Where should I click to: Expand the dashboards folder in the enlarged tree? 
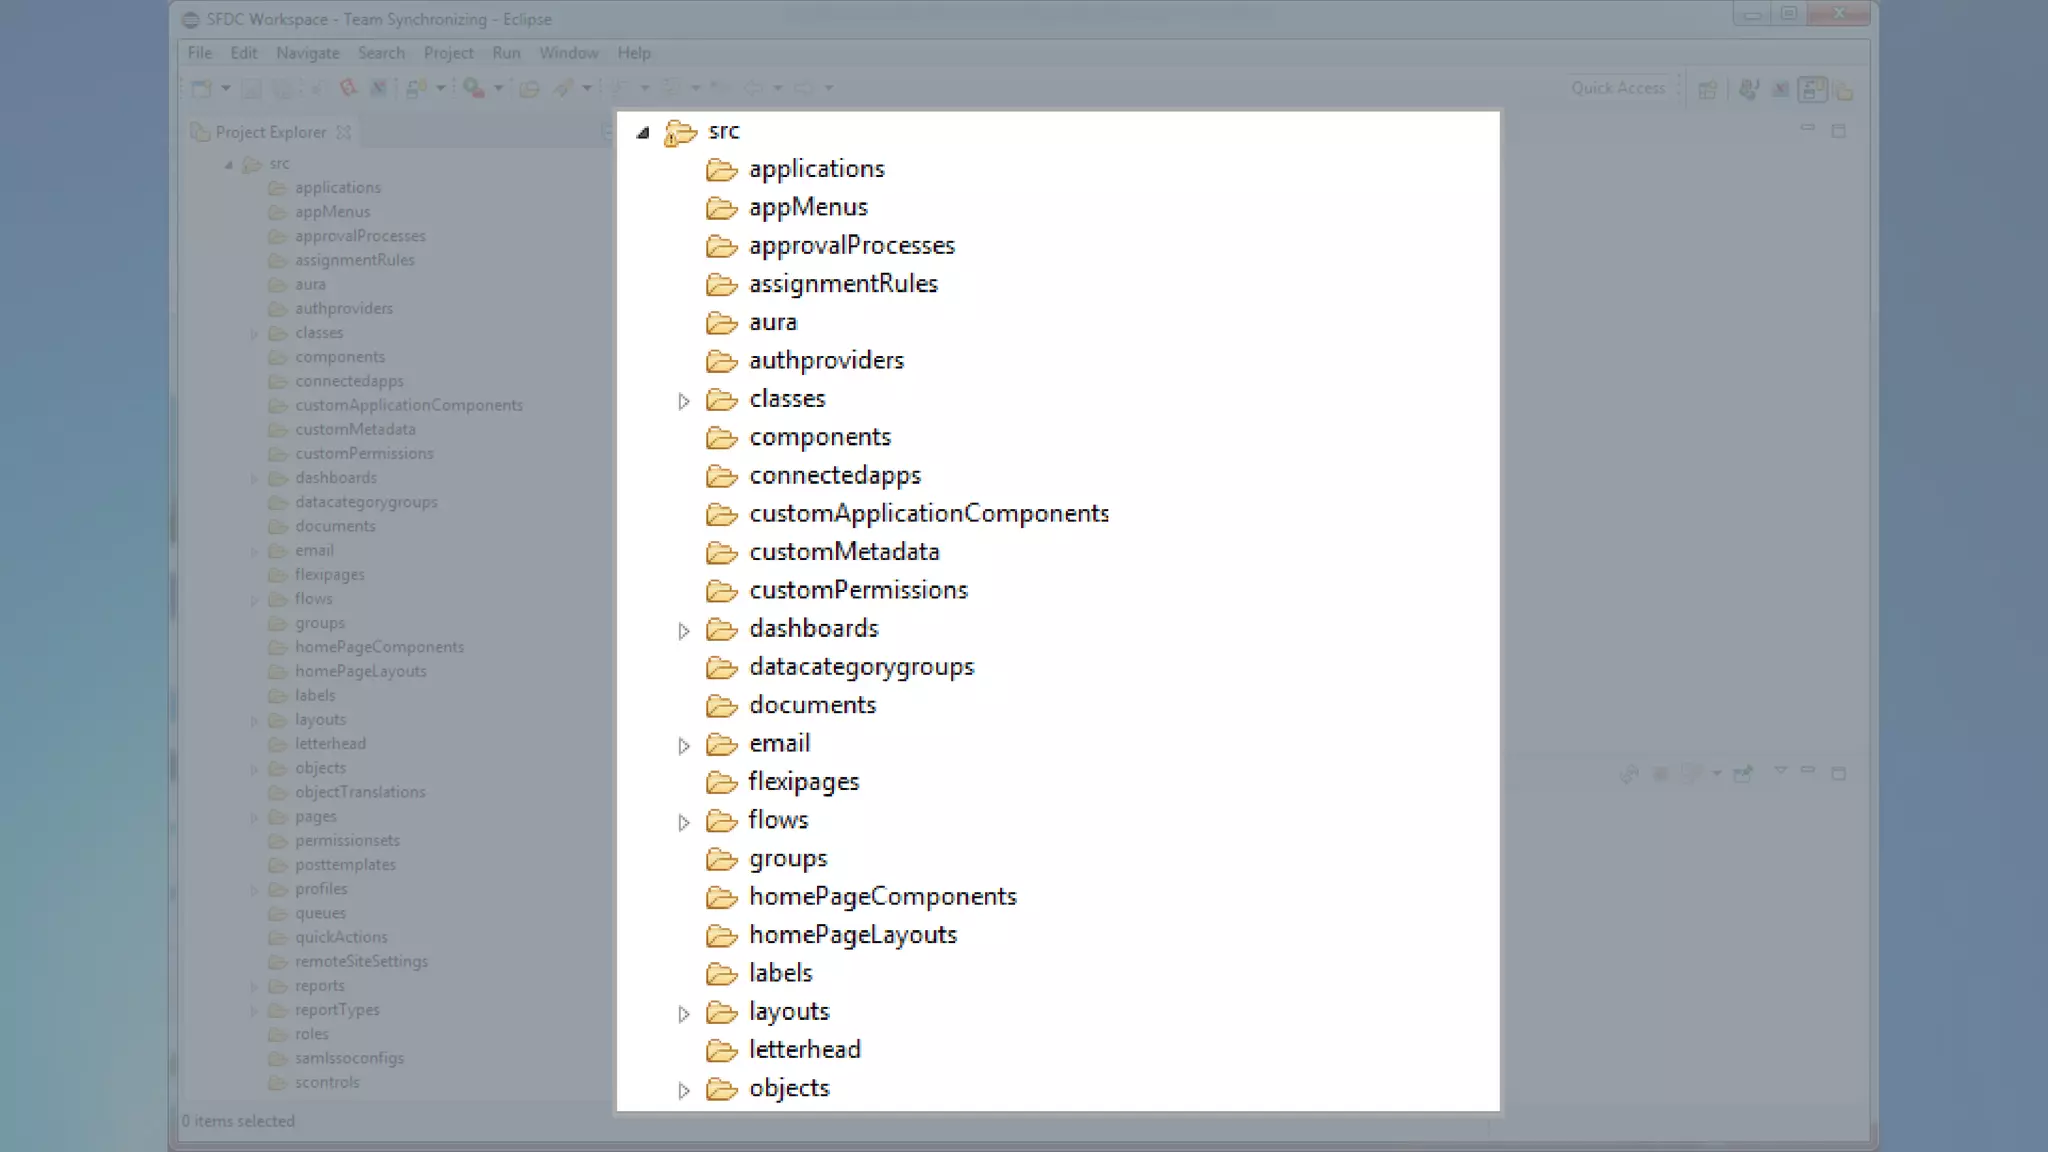coord(684,631)
